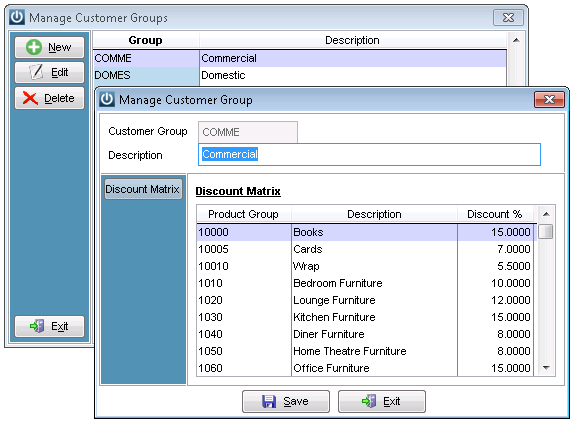The width and height of the screenshot is (576, 421).
Task: Select the COMME Commercial group row
Action: pyautogui.click(x=300, y=58)
